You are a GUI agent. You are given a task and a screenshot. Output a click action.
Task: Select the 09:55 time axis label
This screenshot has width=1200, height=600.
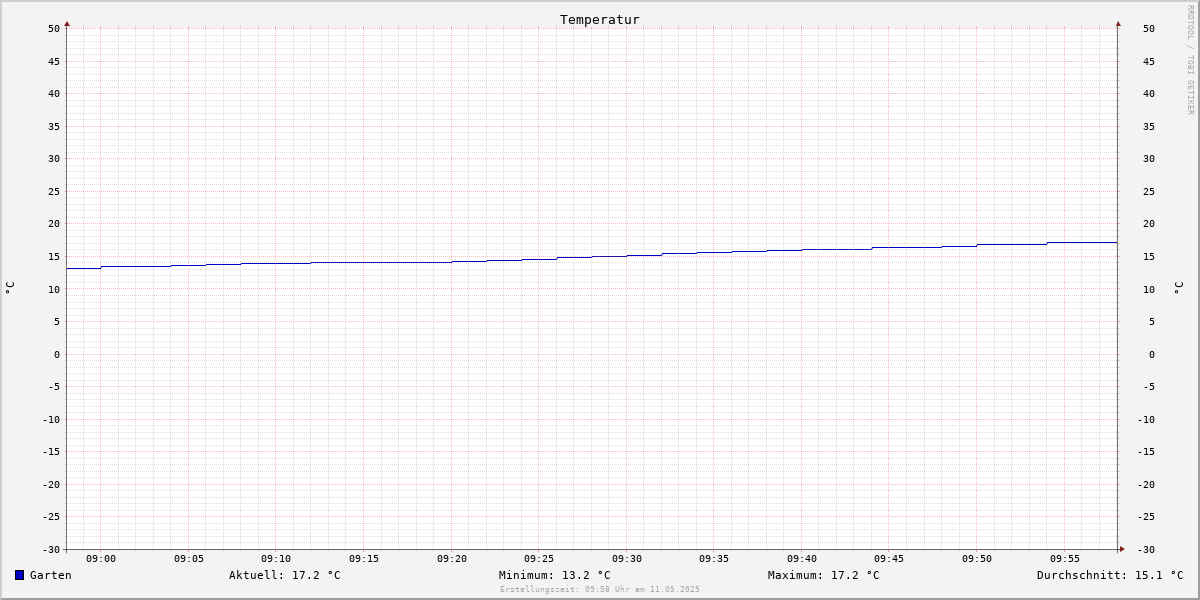(x=1065, y=559)
